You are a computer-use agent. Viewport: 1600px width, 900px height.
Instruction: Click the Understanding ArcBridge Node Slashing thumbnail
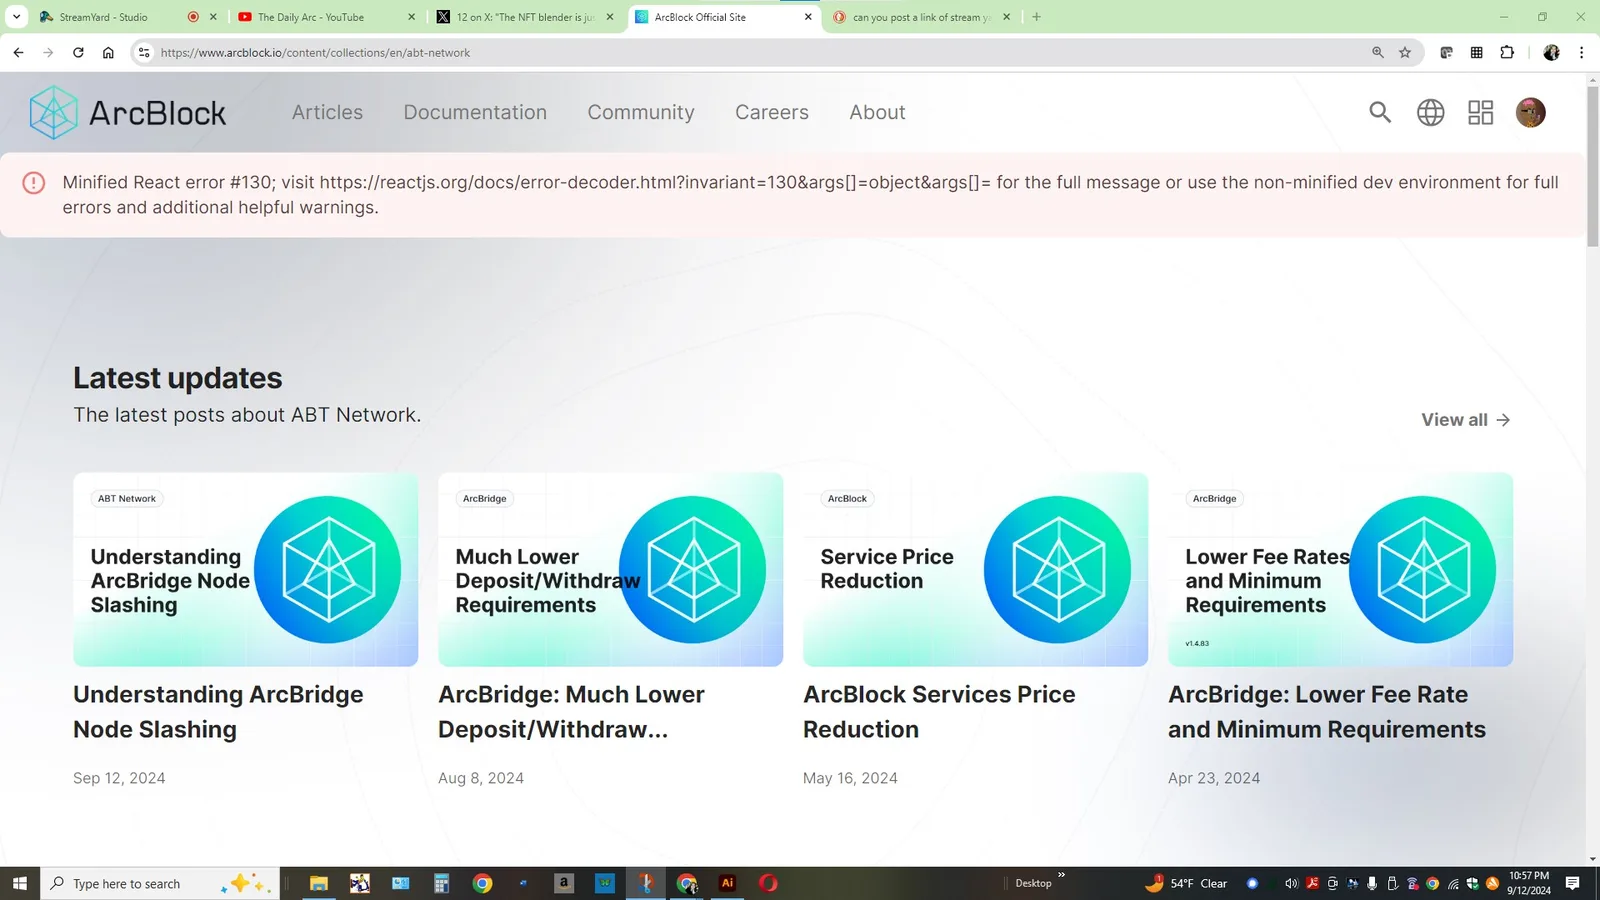(245, 569)
